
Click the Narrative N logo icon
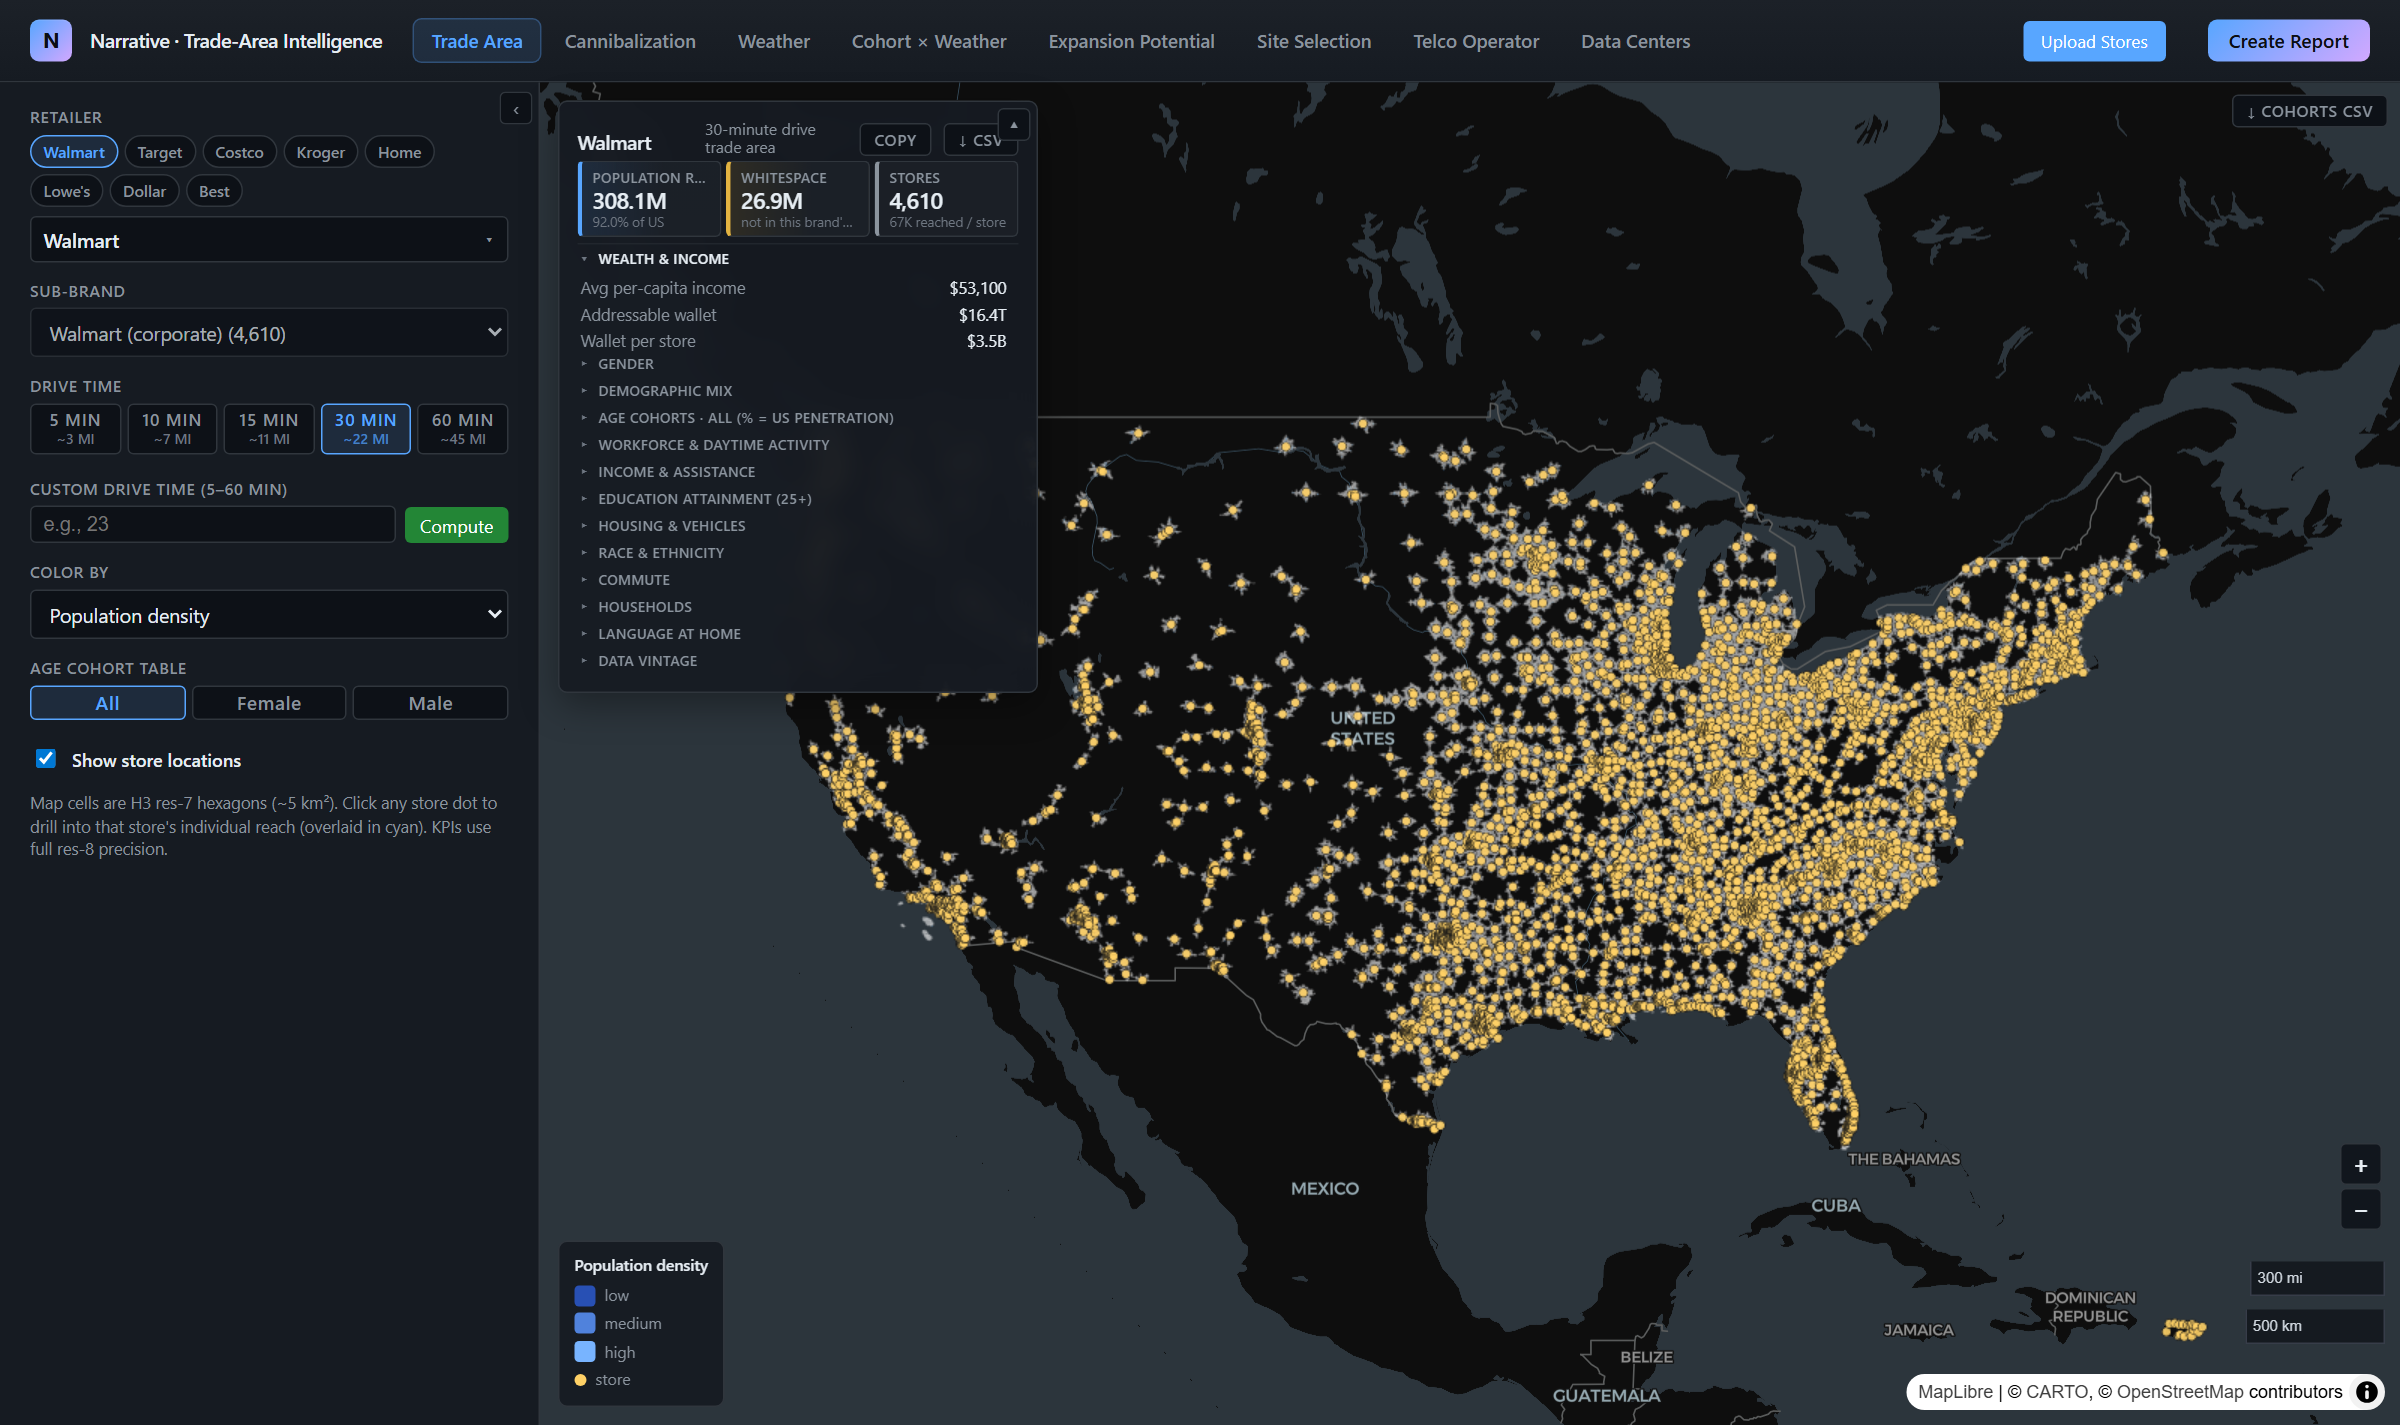pyautogui.click(x=51, y=41)
